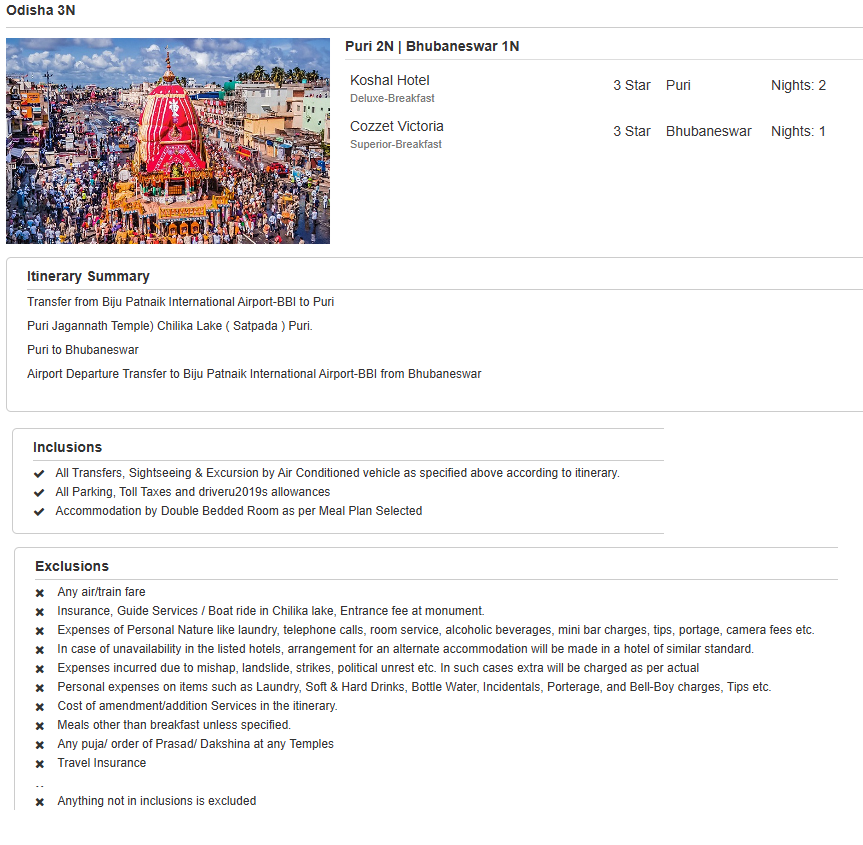Click Cost of amendment/addition Services text
This screenshot has height=845, width=863.
[197, 706]
